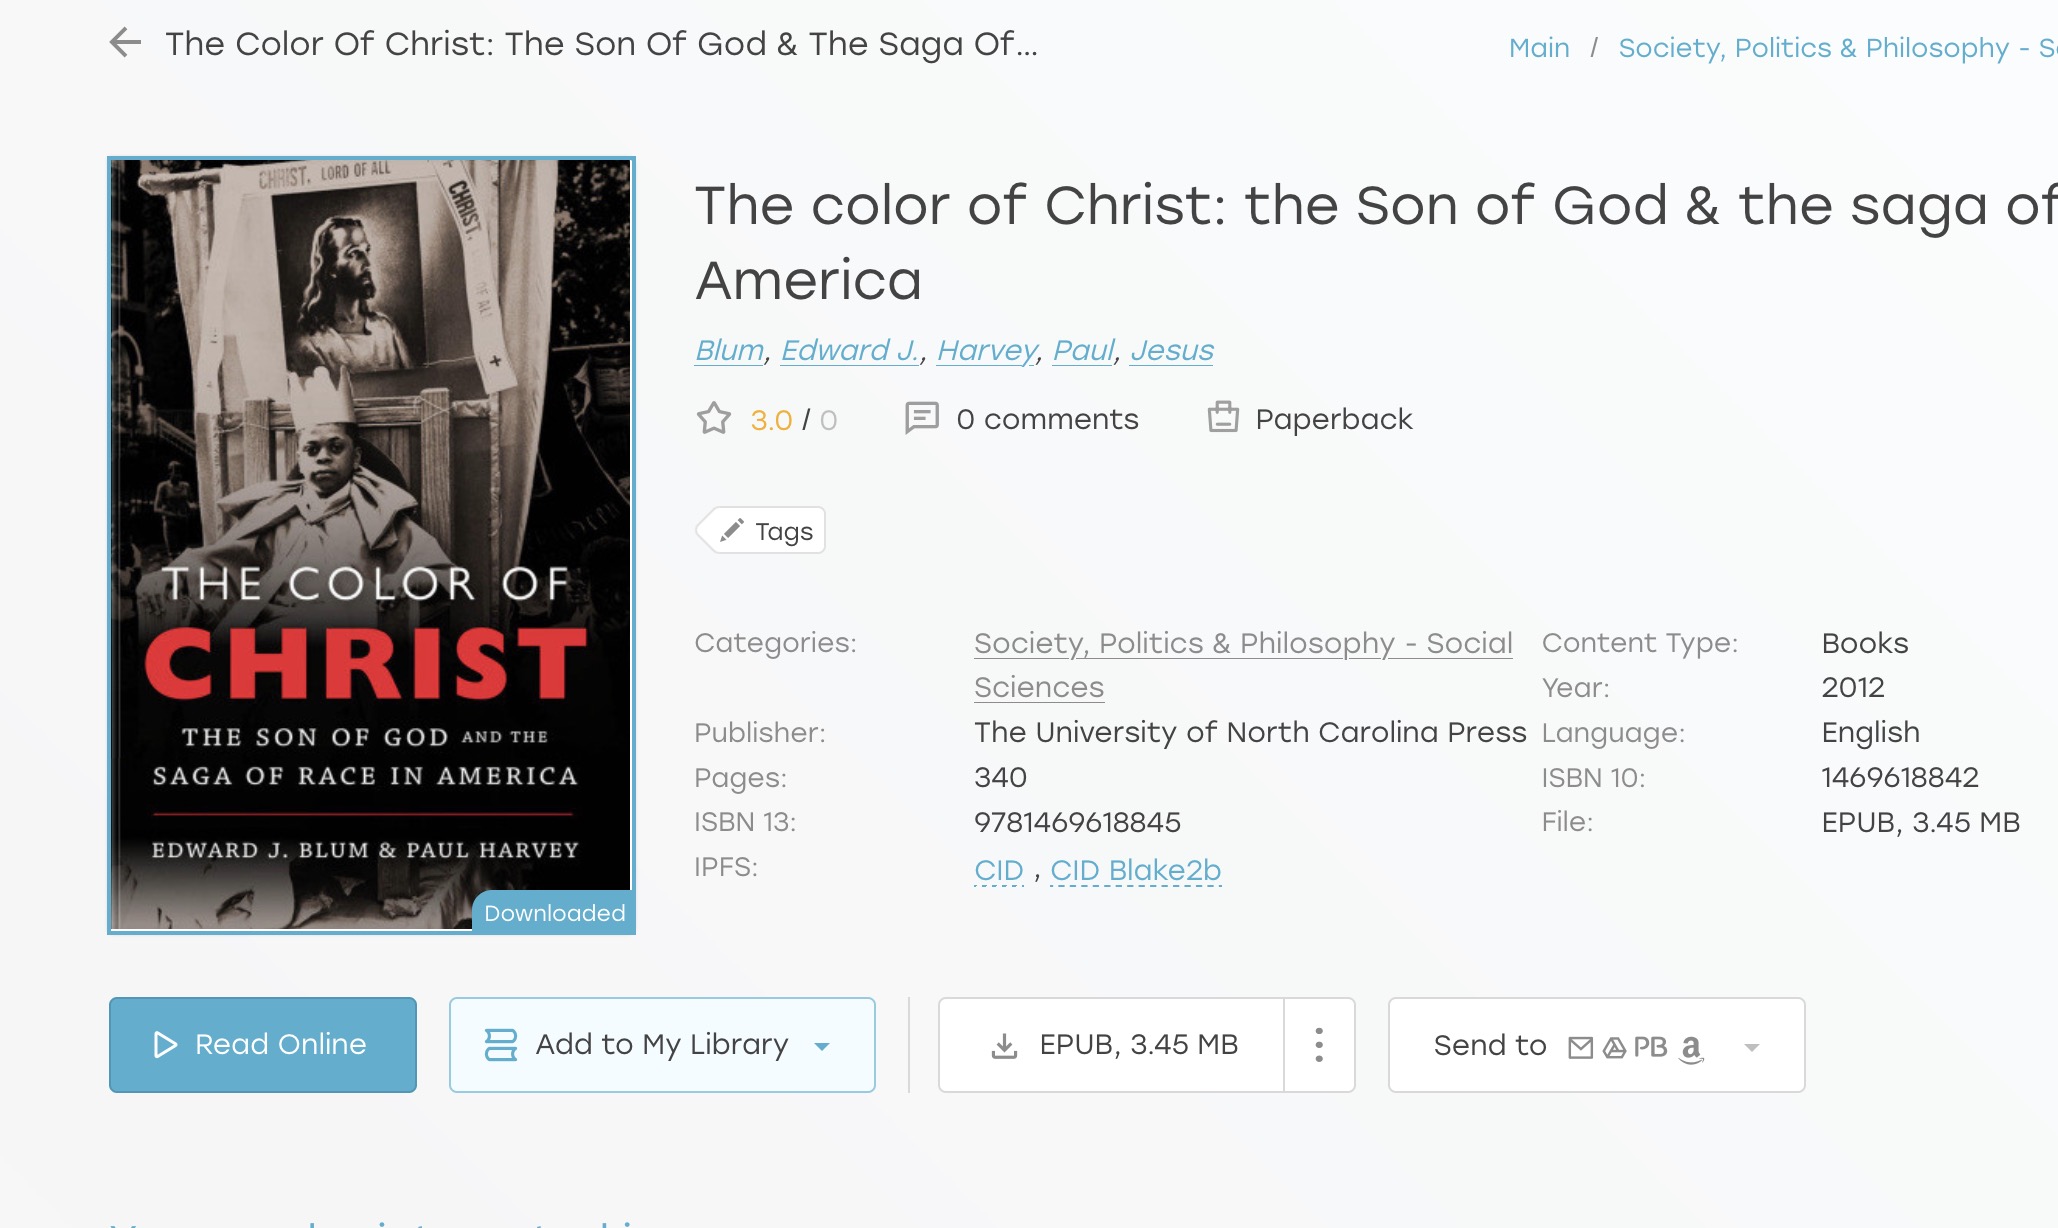Click the Paperback shopping bag icon
Image resolution: width=2058 pixels, height=1228 pixels.
1222,418
